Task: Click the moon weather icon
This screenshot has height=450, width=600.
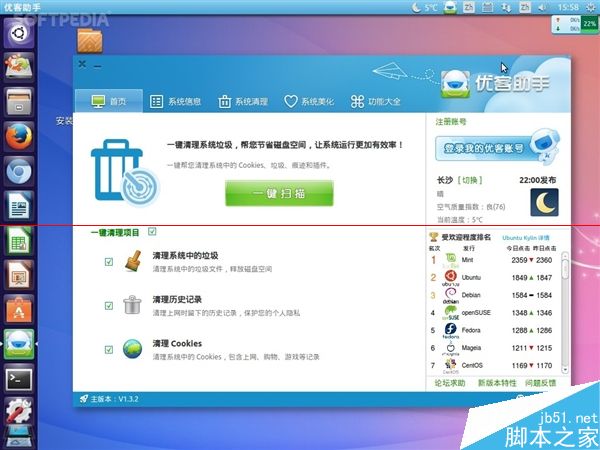Action: point(544,202)
